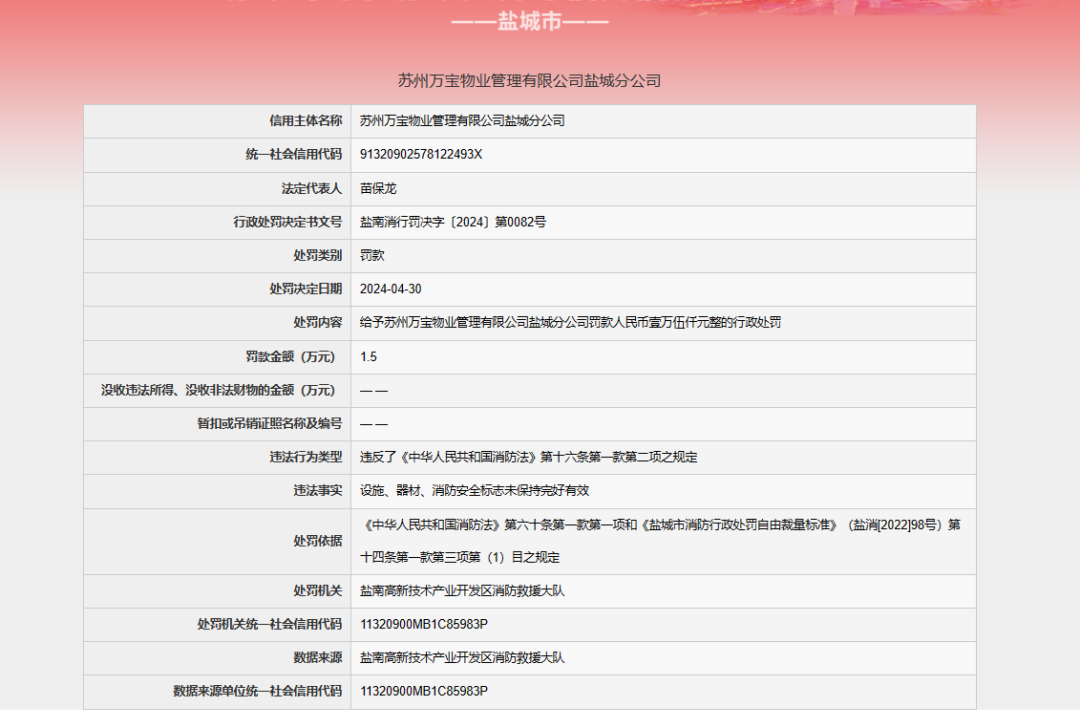Click the 数据来源 label
Viewport: 1080px width, 728px height.
318,658
